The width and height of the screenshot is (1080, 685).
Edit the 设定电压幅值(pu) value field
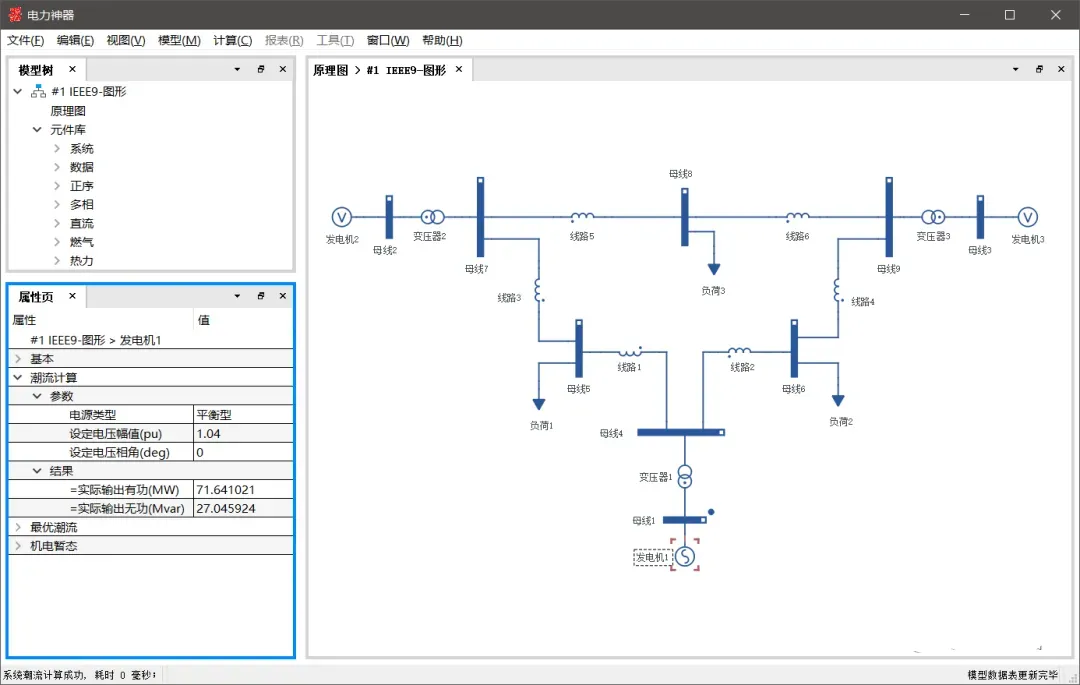click(x=244, y=434)
